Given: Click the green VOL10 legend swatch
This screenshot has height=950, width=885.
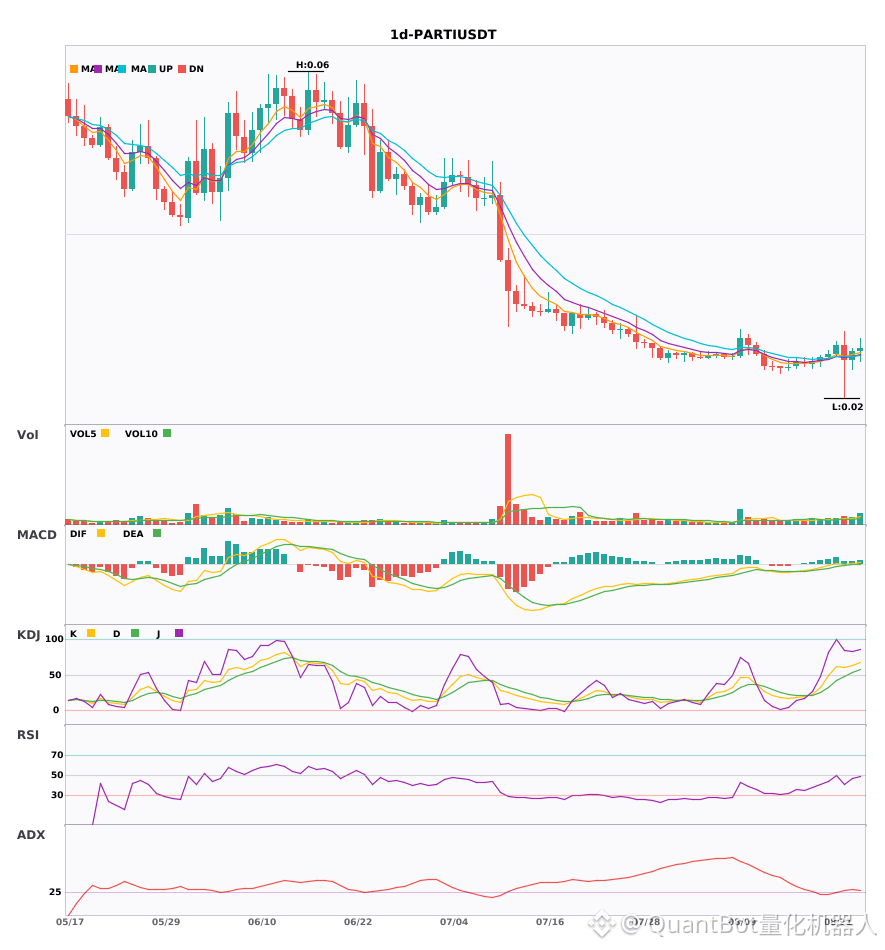Looking at the screenshot, I should (167, 433).
